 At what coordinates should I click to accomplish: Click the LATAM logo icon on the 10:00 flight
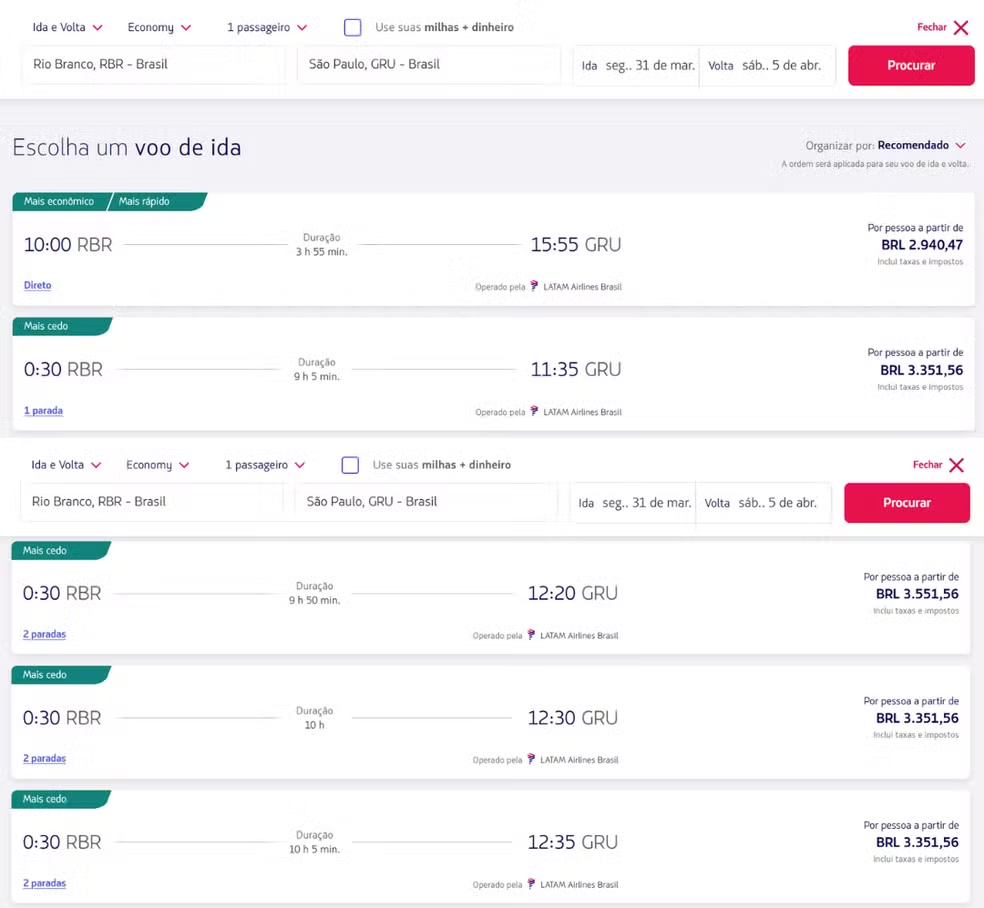[x=534, y=286]
